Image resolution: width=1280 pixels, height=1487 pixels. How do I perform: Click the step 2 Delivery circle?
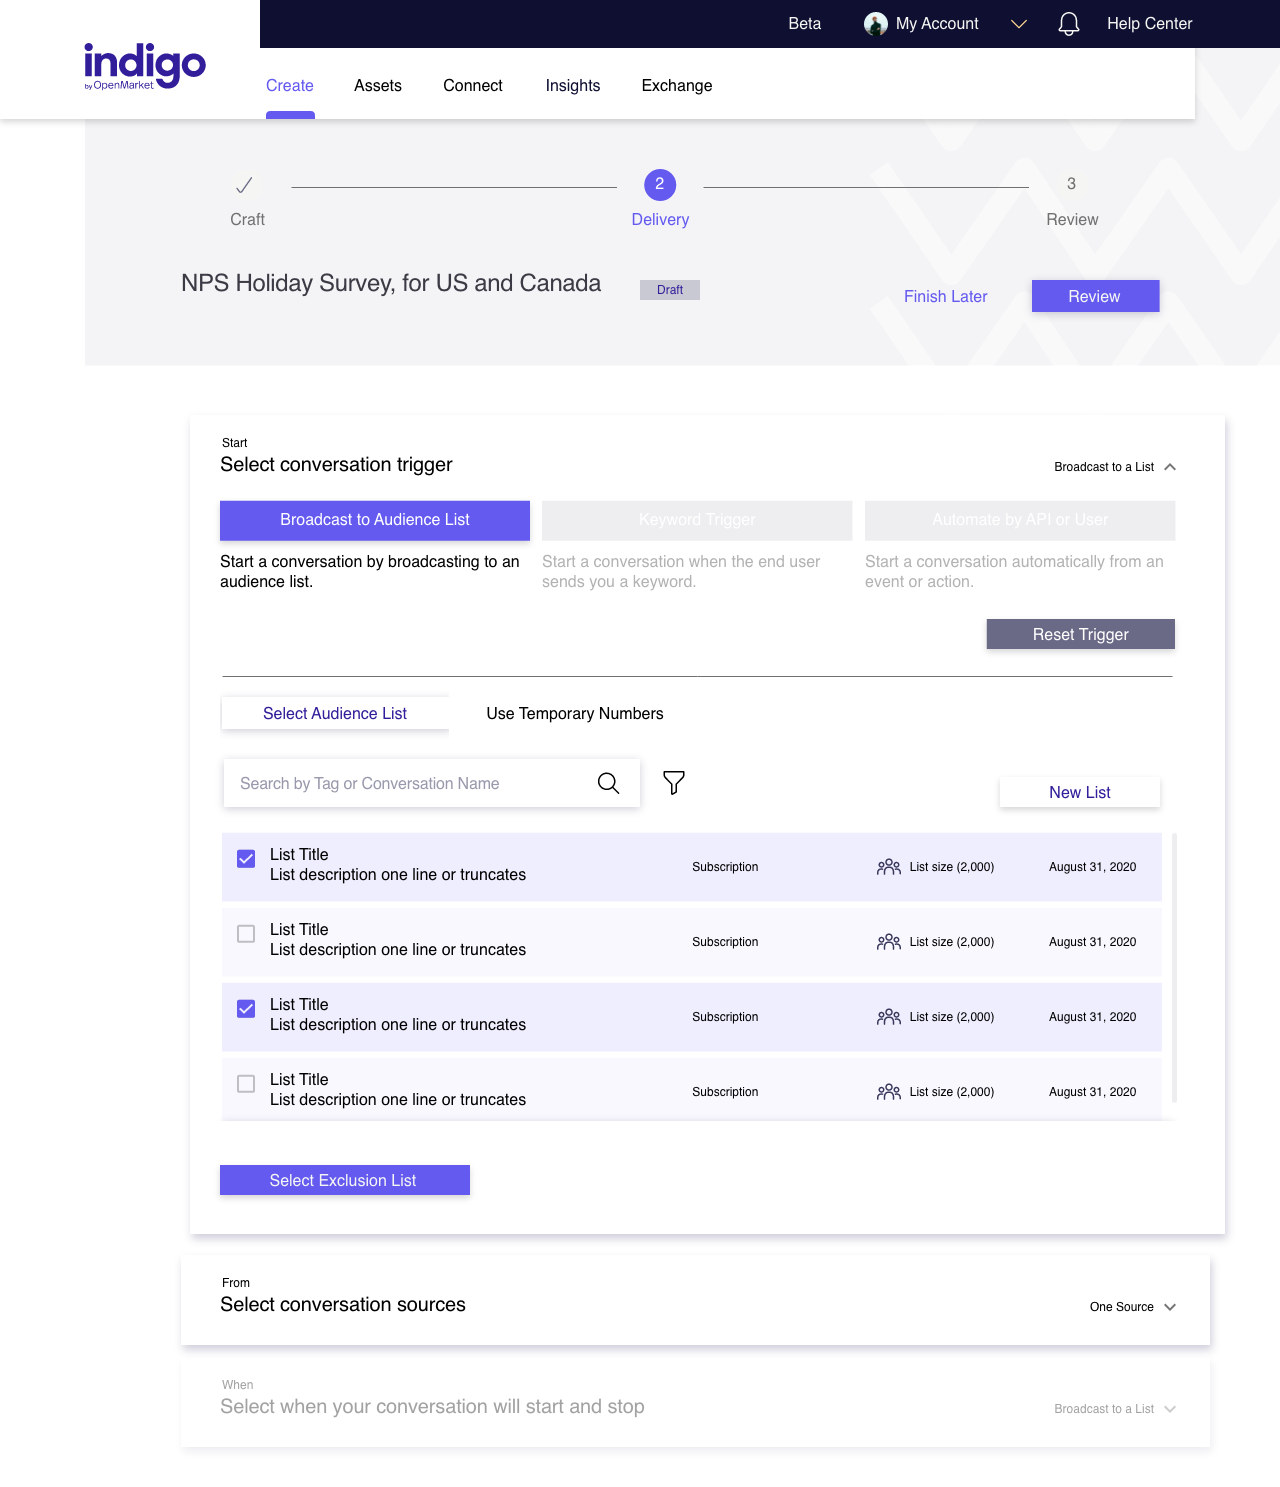point(660,184)
